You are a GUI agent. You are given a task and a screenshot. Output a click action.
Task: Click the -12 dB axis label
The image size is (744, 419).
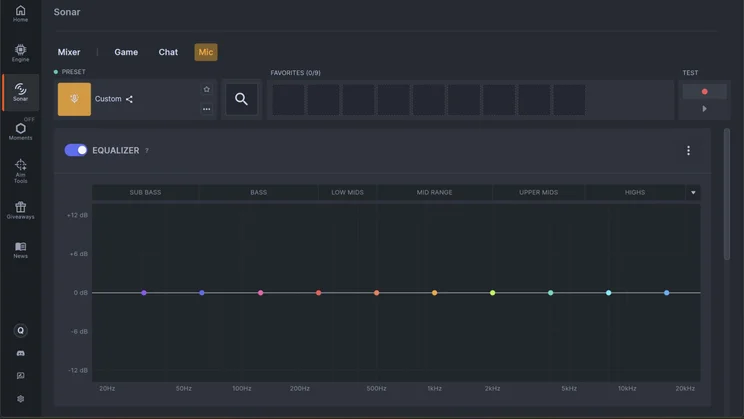point(78,370)
